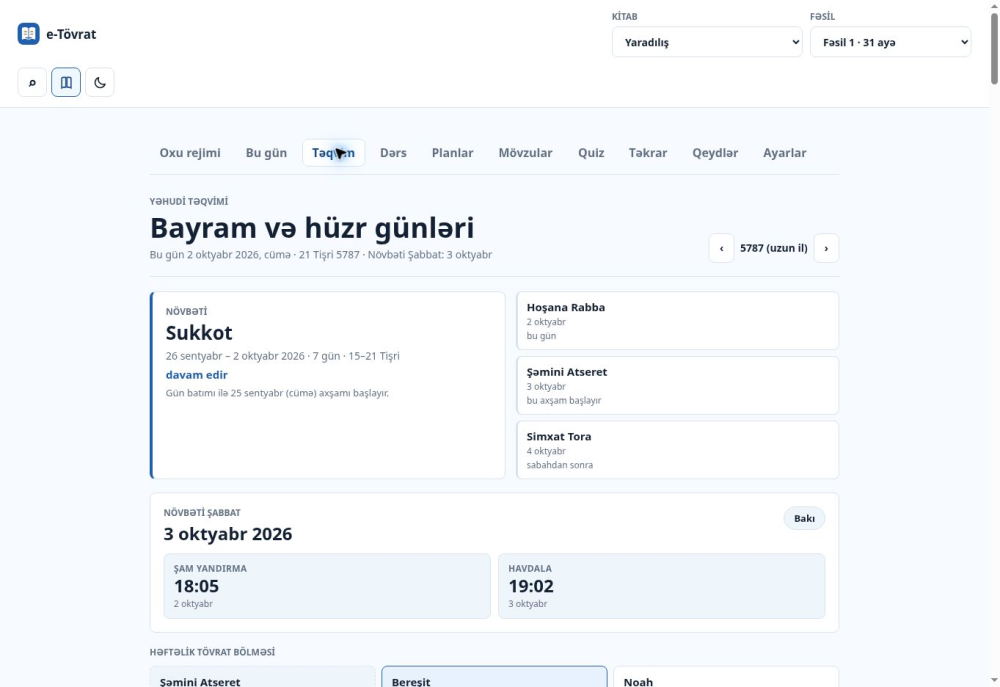Click the Bakı city button
This screenshot has height=687, width=1000.
click(x=804, y=519)
